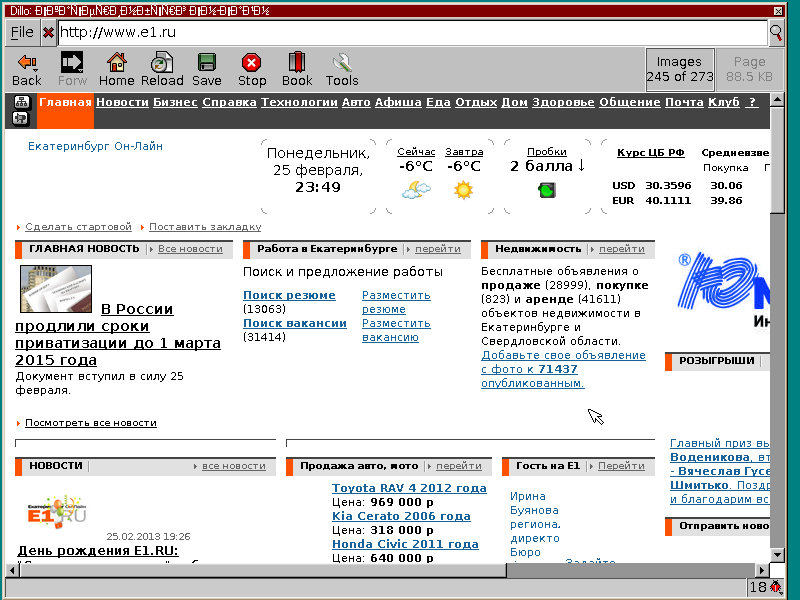Open the File menu

coord(22,33)
